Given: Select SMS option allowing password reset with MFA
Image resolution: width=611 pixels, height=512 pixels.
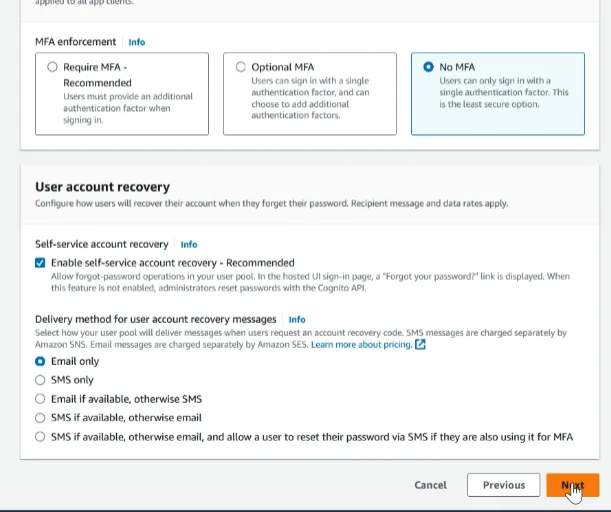Looking at the screenshot, I should pyautogui.click(x=40, y=437).
